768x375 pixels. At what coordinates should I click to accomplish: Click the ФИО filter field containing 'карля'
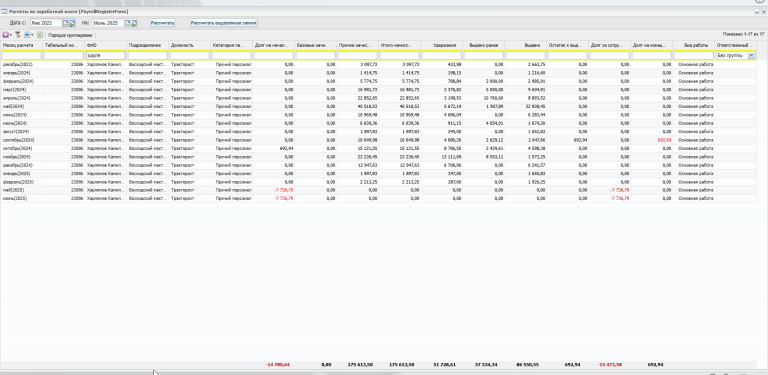click(x=105, y=56)
